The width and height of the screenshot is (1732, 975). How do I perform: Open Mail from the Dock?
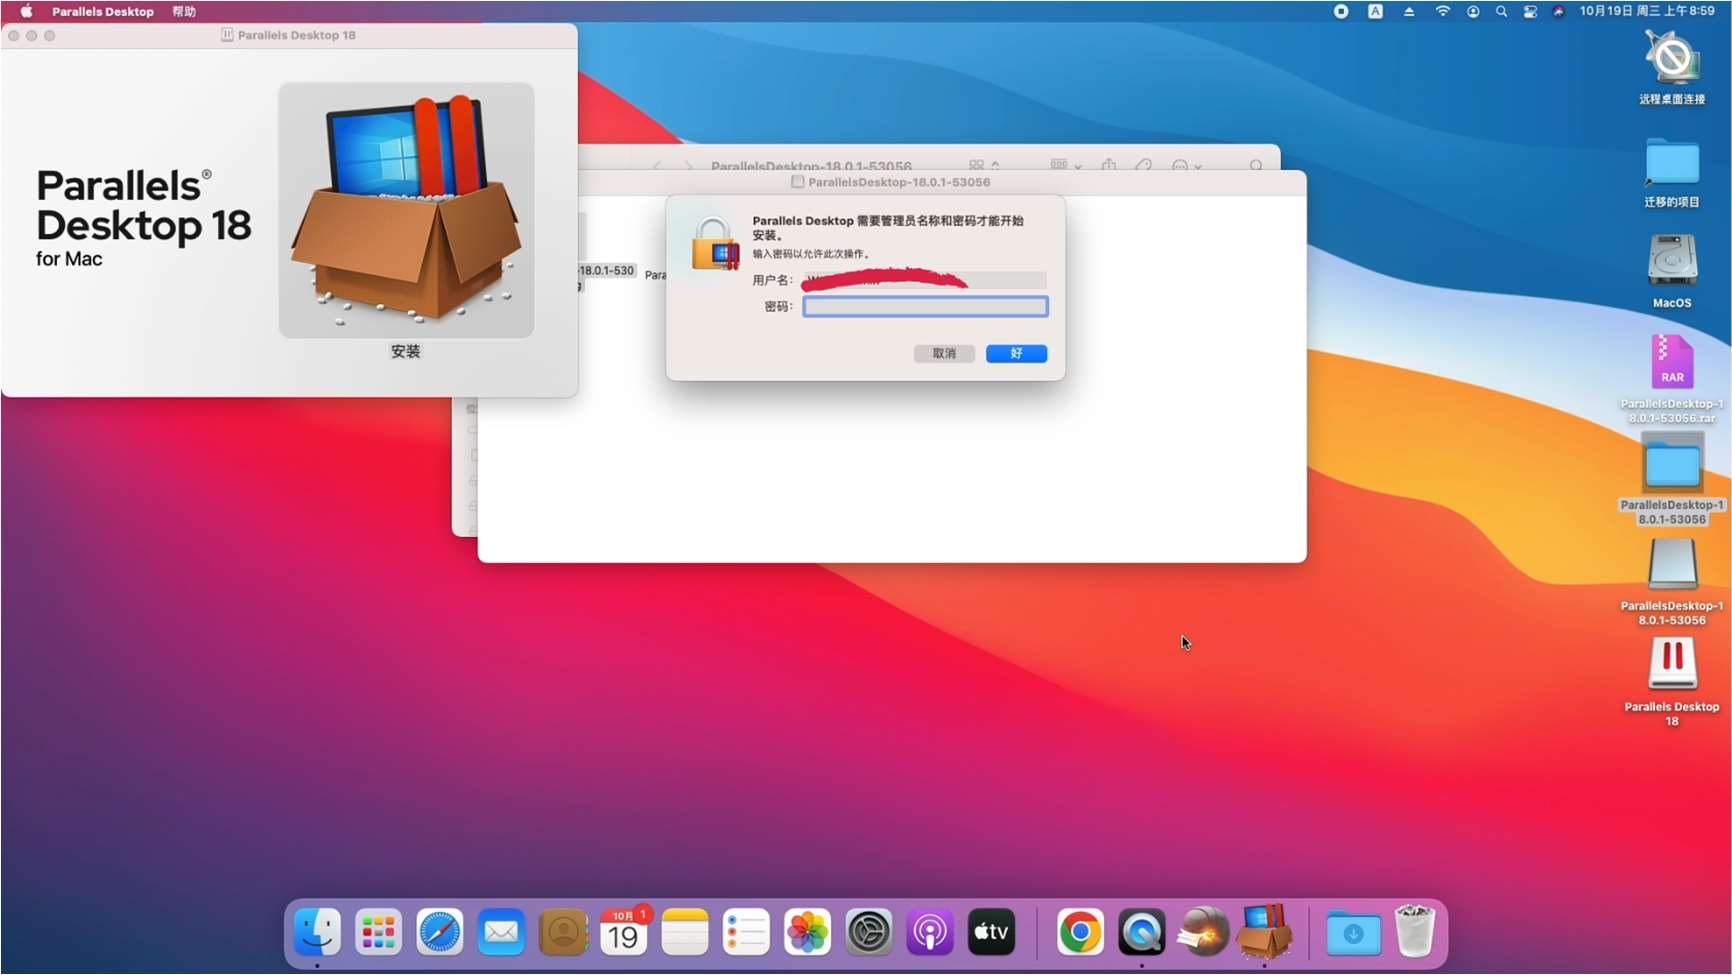pyautogui.click(x=501, y=933)
